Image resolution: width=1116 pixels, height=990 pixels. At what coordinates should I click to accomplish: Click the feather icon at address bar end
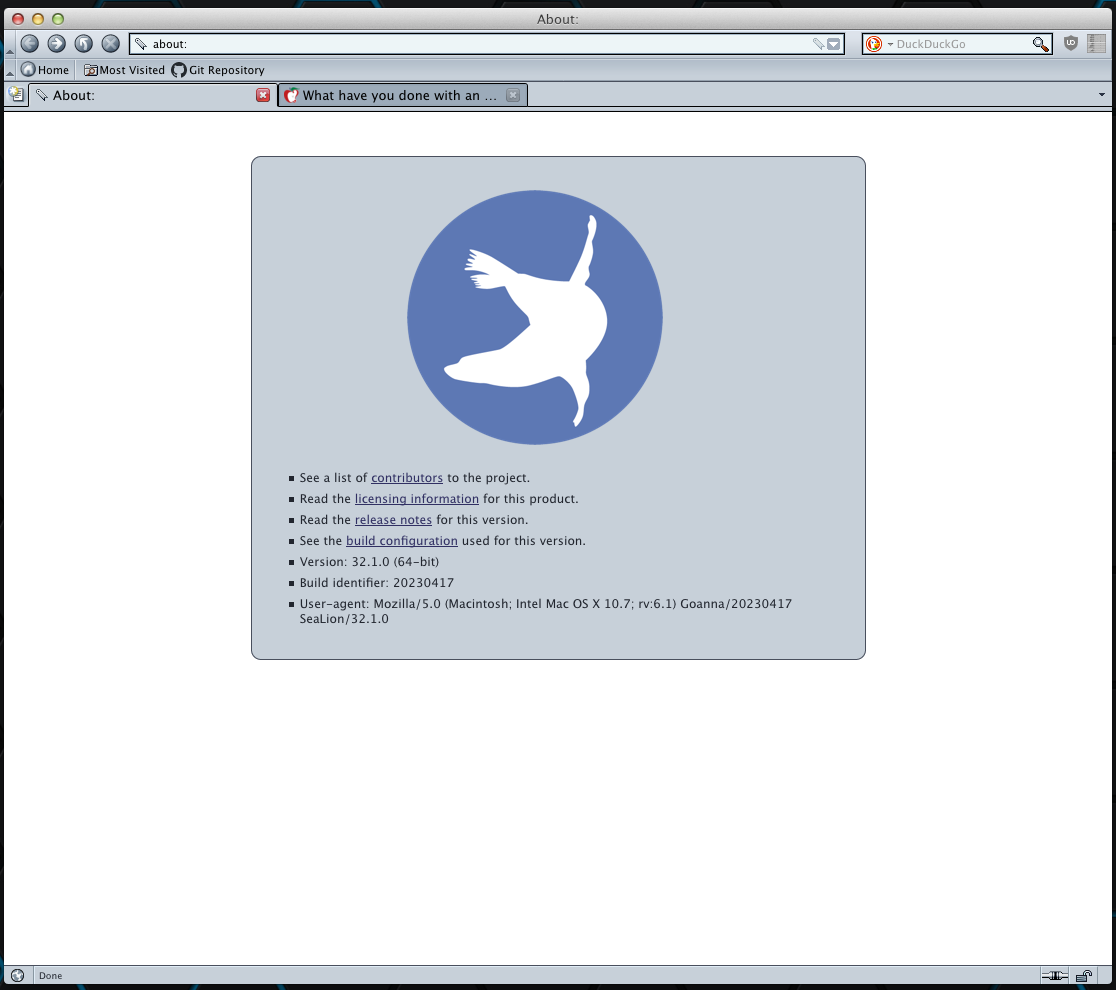(x=818, y=44)
